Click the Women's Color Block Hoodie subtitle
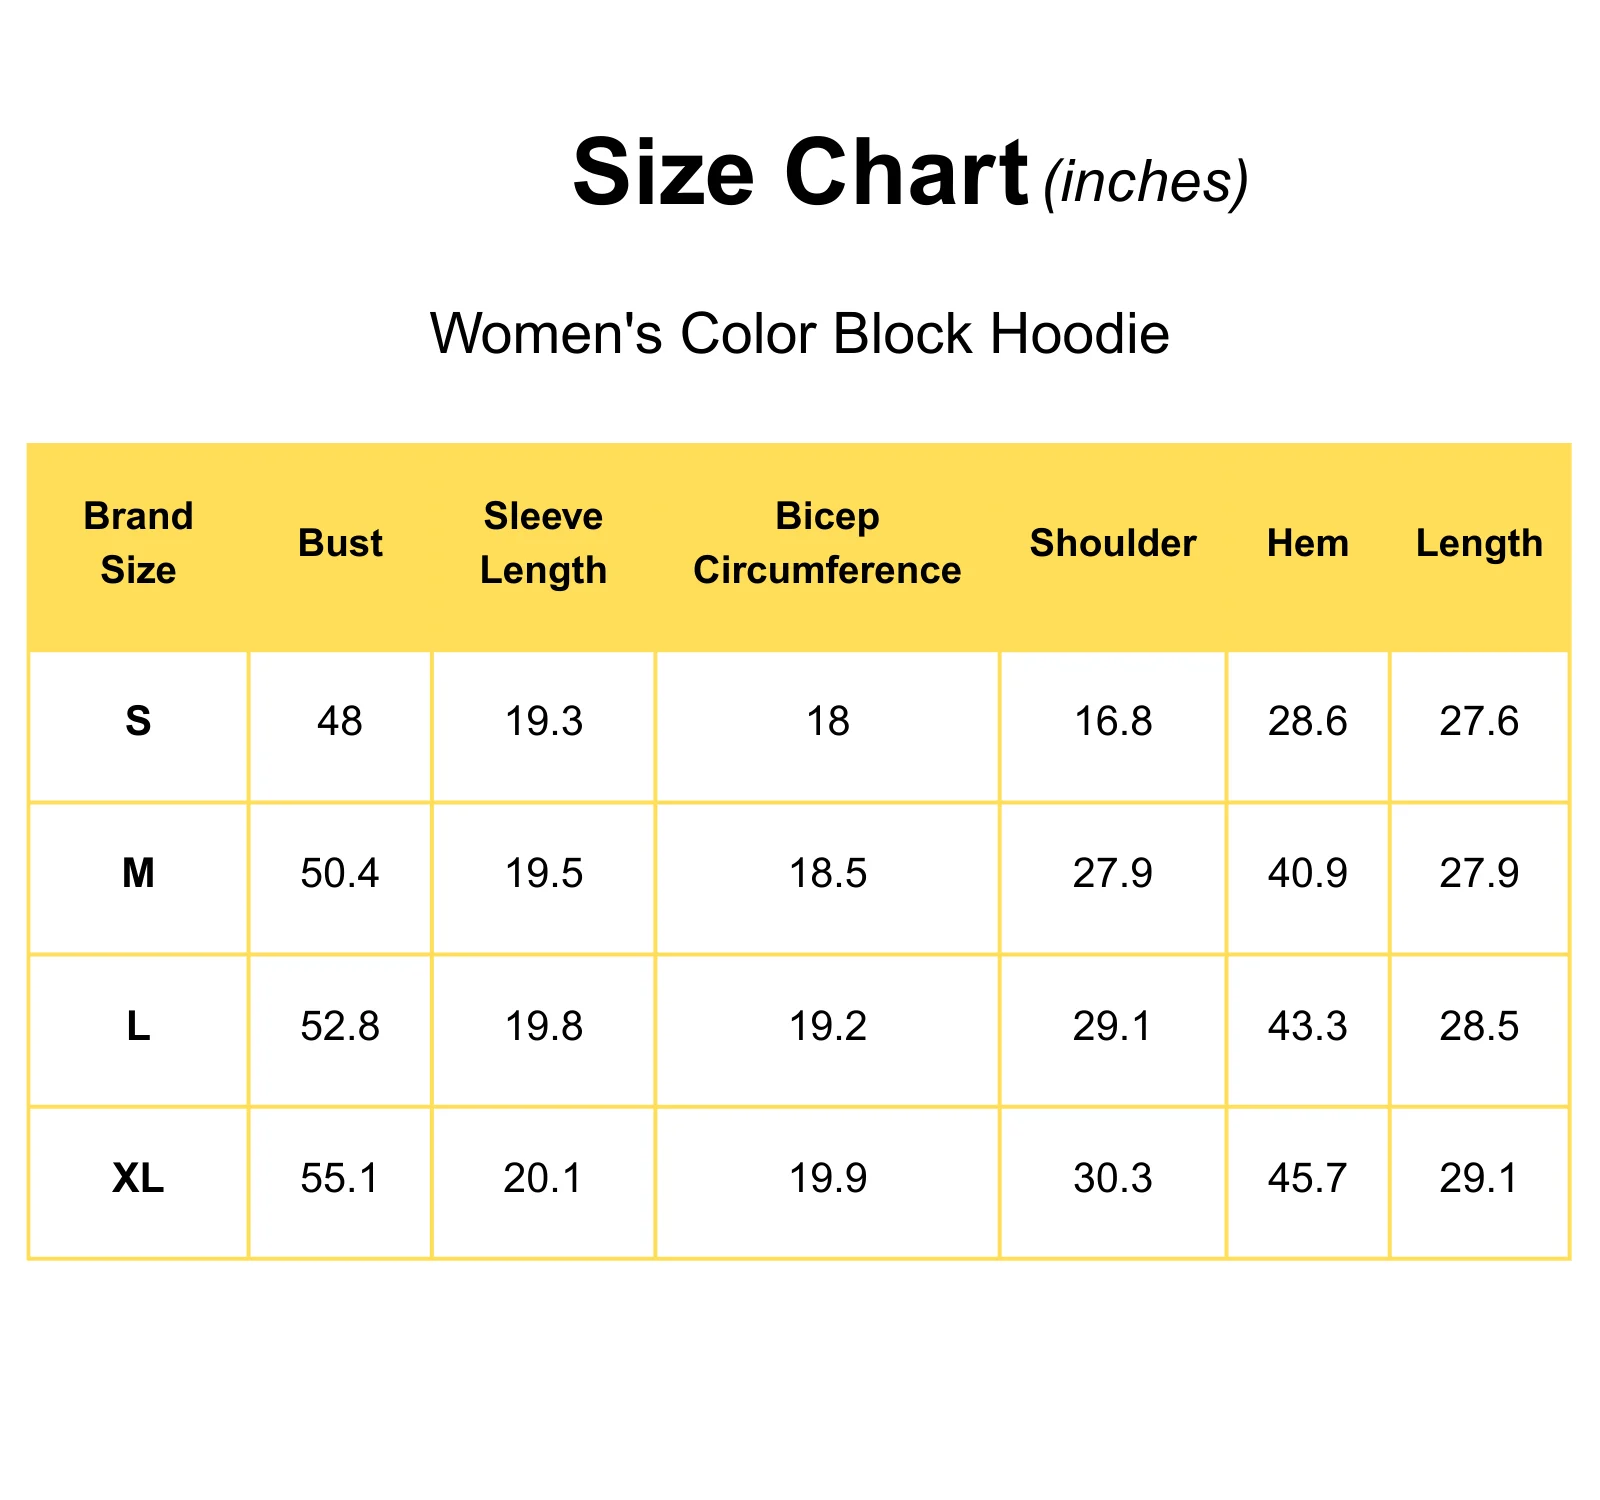Viewport: 1600px width, 1500px height. [800, 333]
